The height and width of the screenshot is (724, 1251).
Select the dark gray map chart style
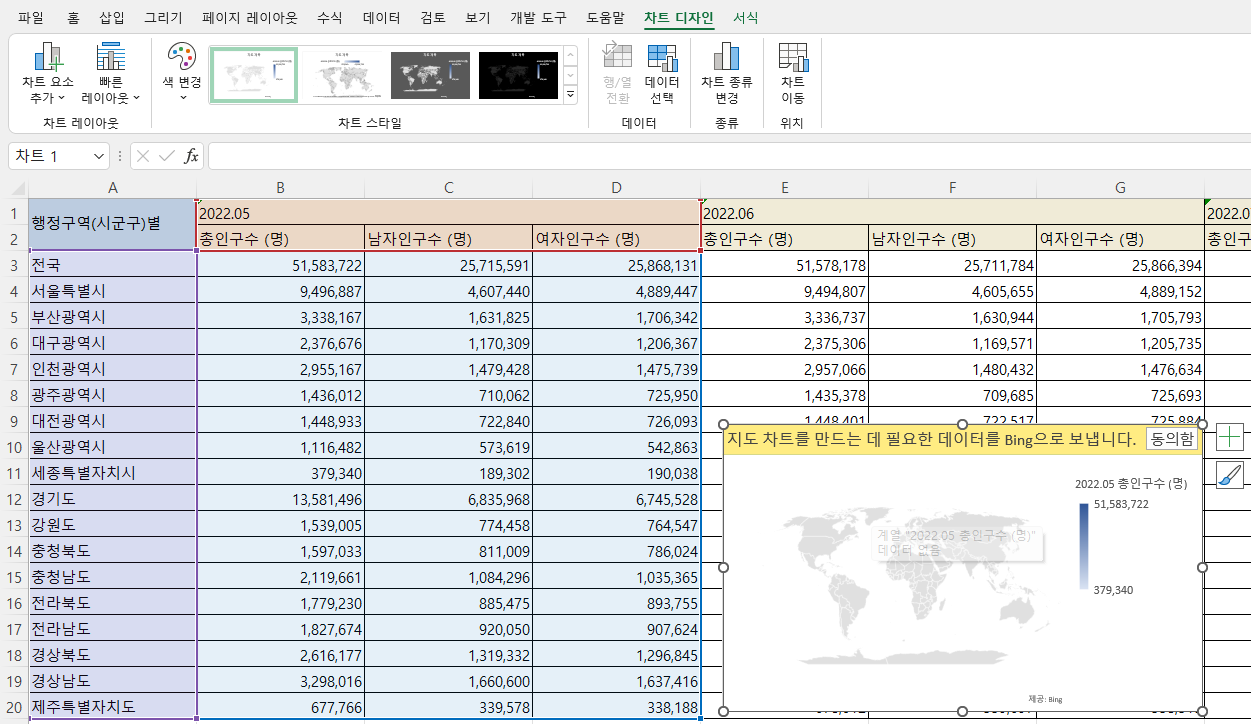[x=430, y=74]
